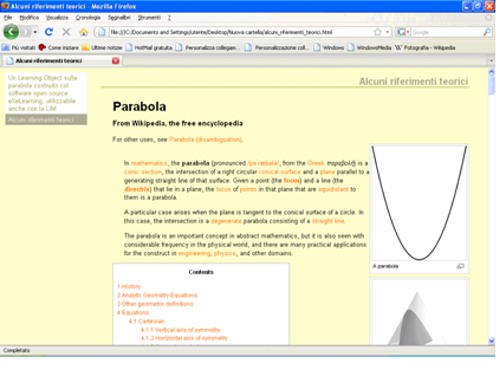Jump to 2 Analytic Geometry Equations
Screen dimensions: 500x372
[157, 295]
